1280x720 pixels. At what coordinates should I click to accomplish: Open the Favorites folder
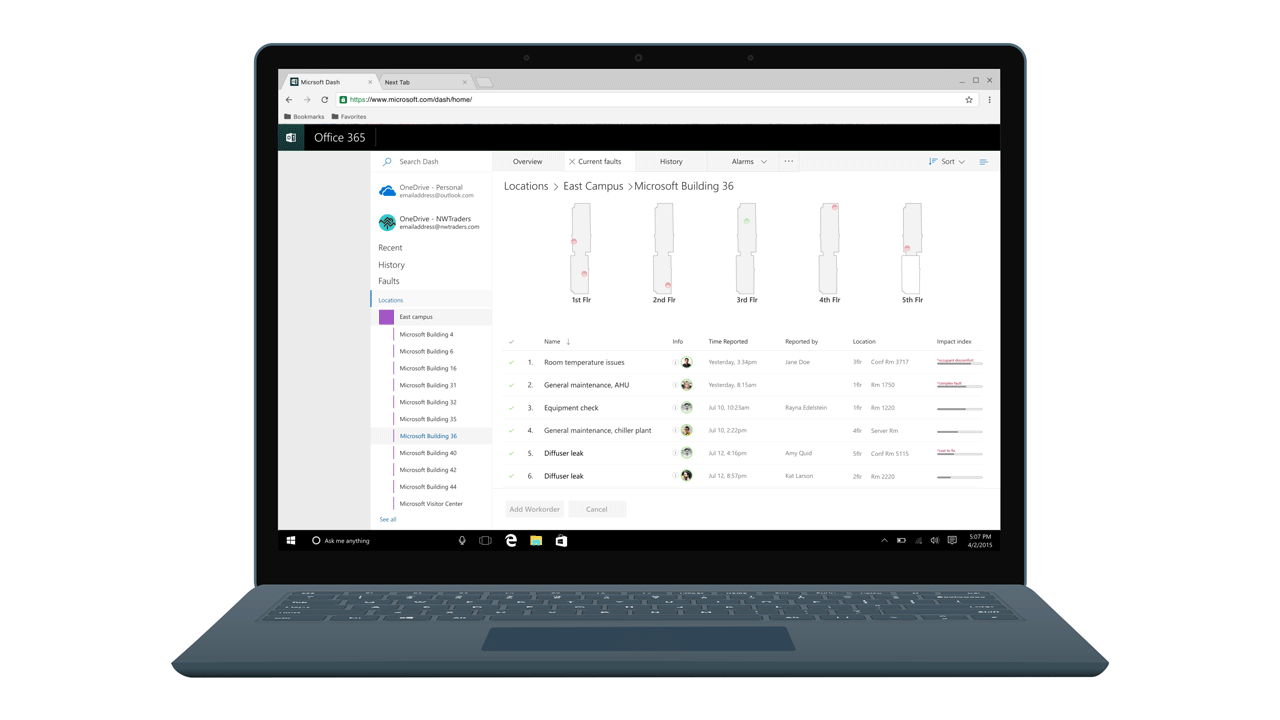pos(349,117)
